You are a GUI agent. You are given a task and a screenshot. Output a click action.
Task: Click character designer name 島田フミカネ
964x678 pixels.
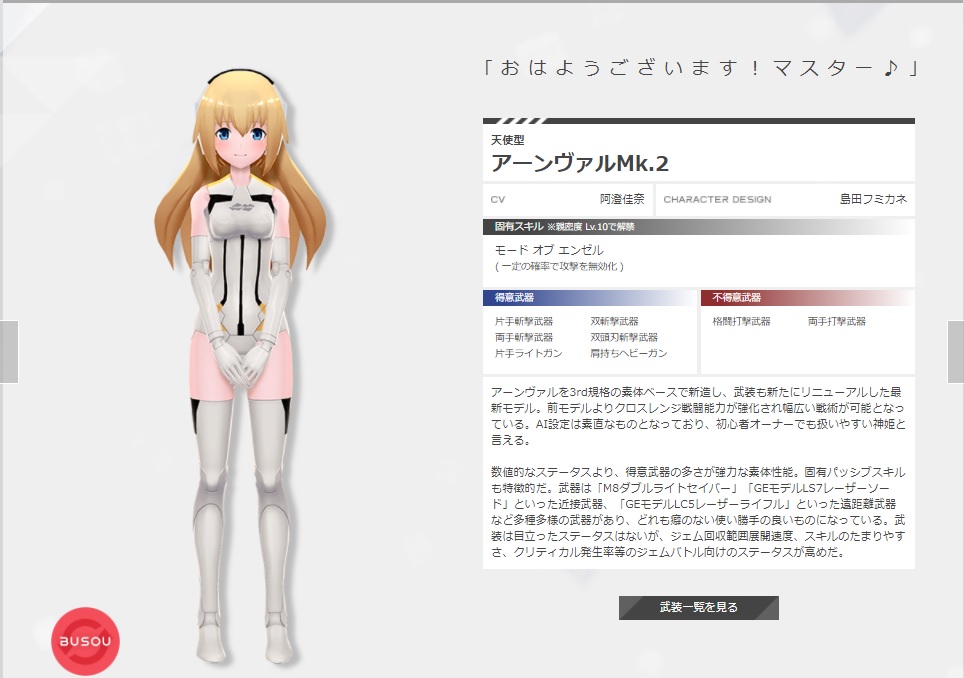[x=873, y=199]
